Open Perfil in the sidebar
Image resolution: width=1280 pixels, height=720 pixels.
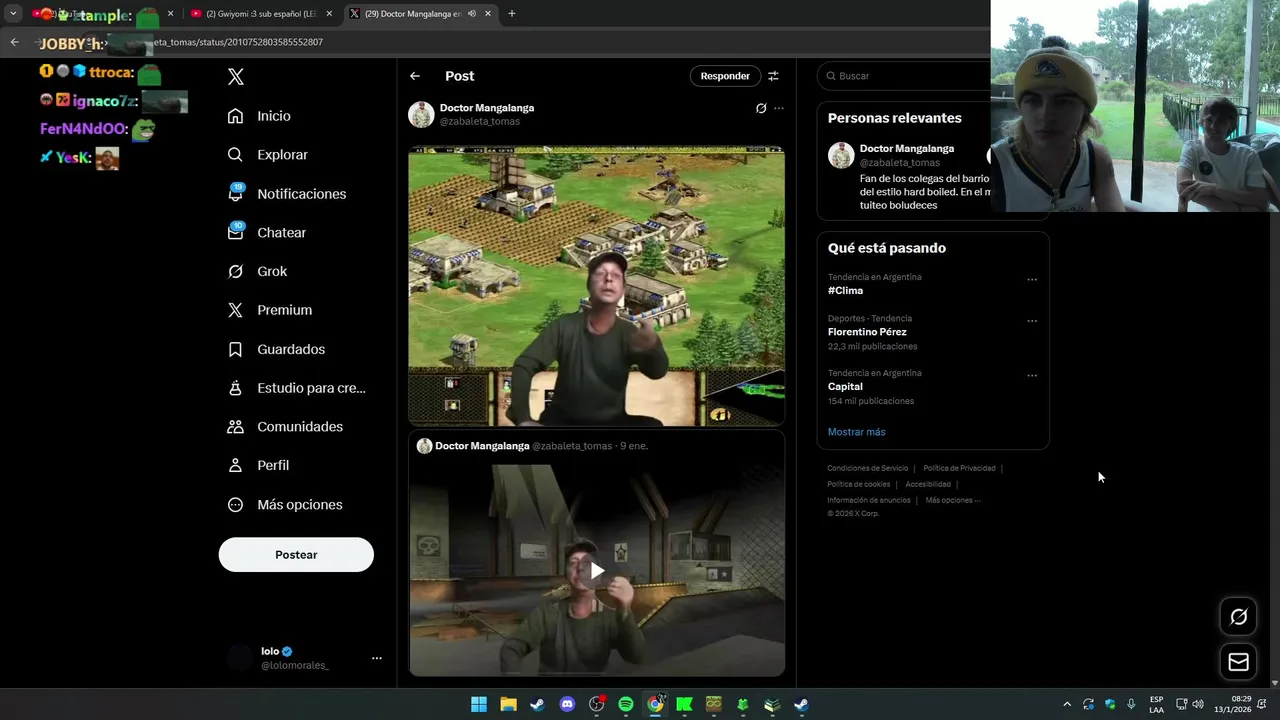258,465
